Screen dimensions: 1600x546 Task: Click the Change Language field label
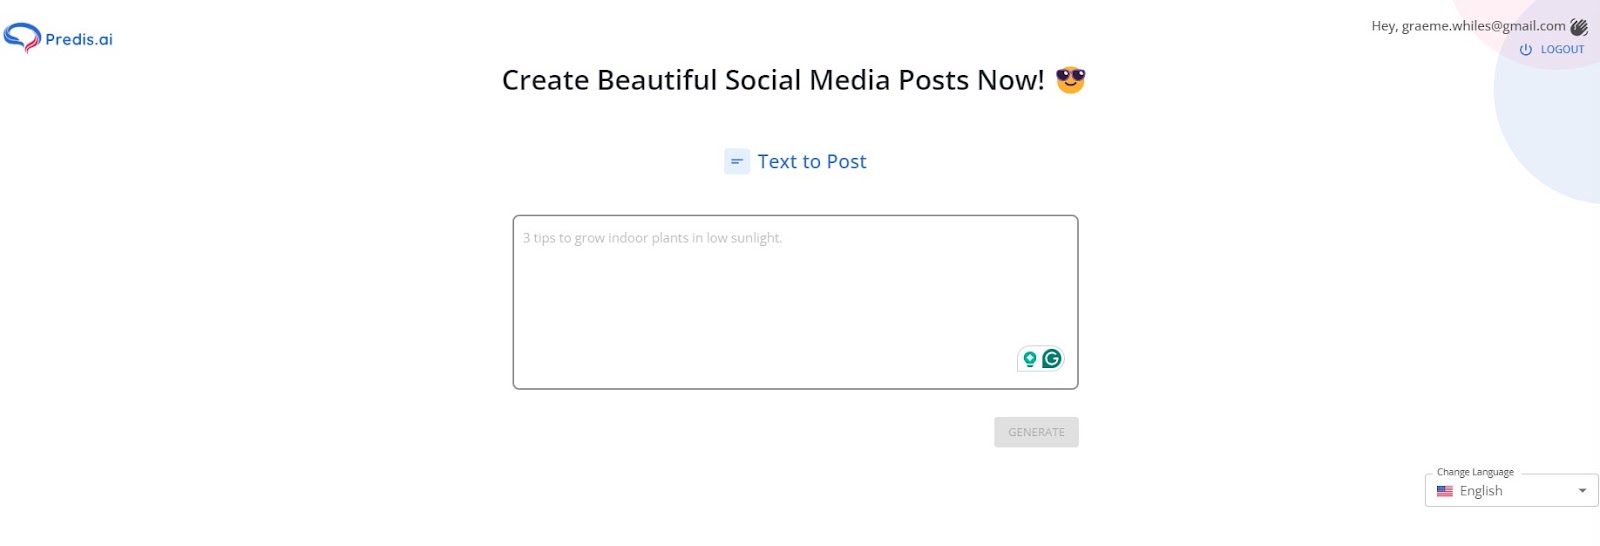[1475, 472]
